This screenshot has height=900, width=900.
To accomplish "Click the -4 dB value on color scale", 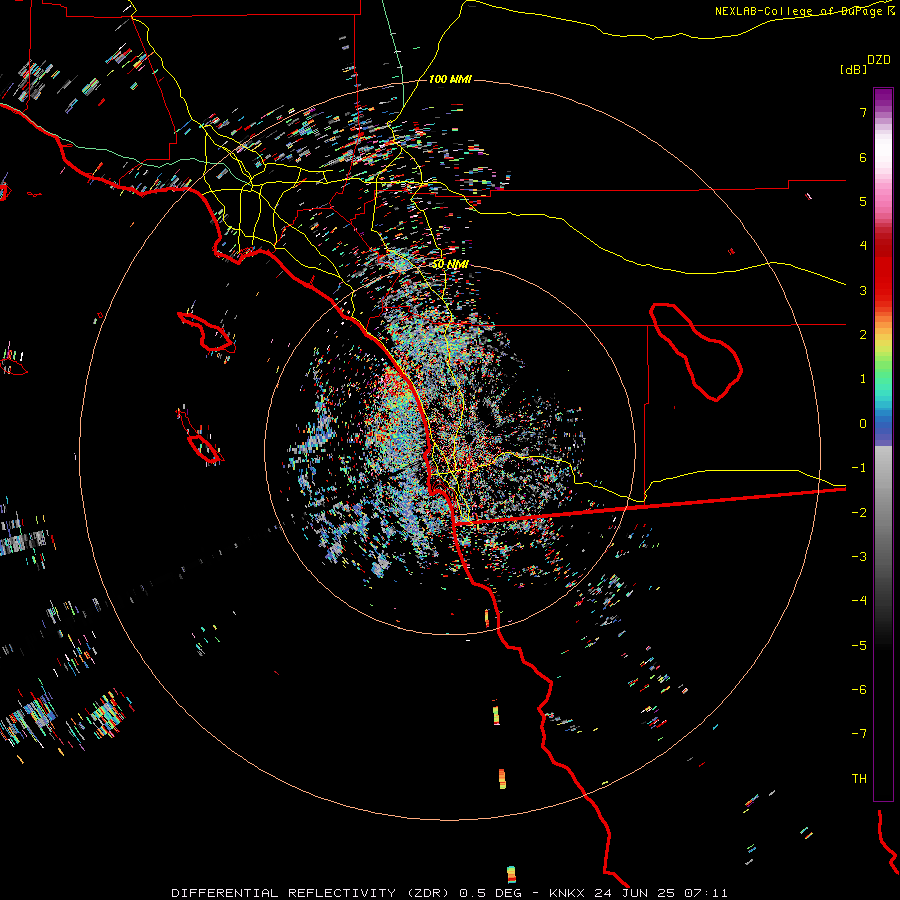I will (859, 601).
